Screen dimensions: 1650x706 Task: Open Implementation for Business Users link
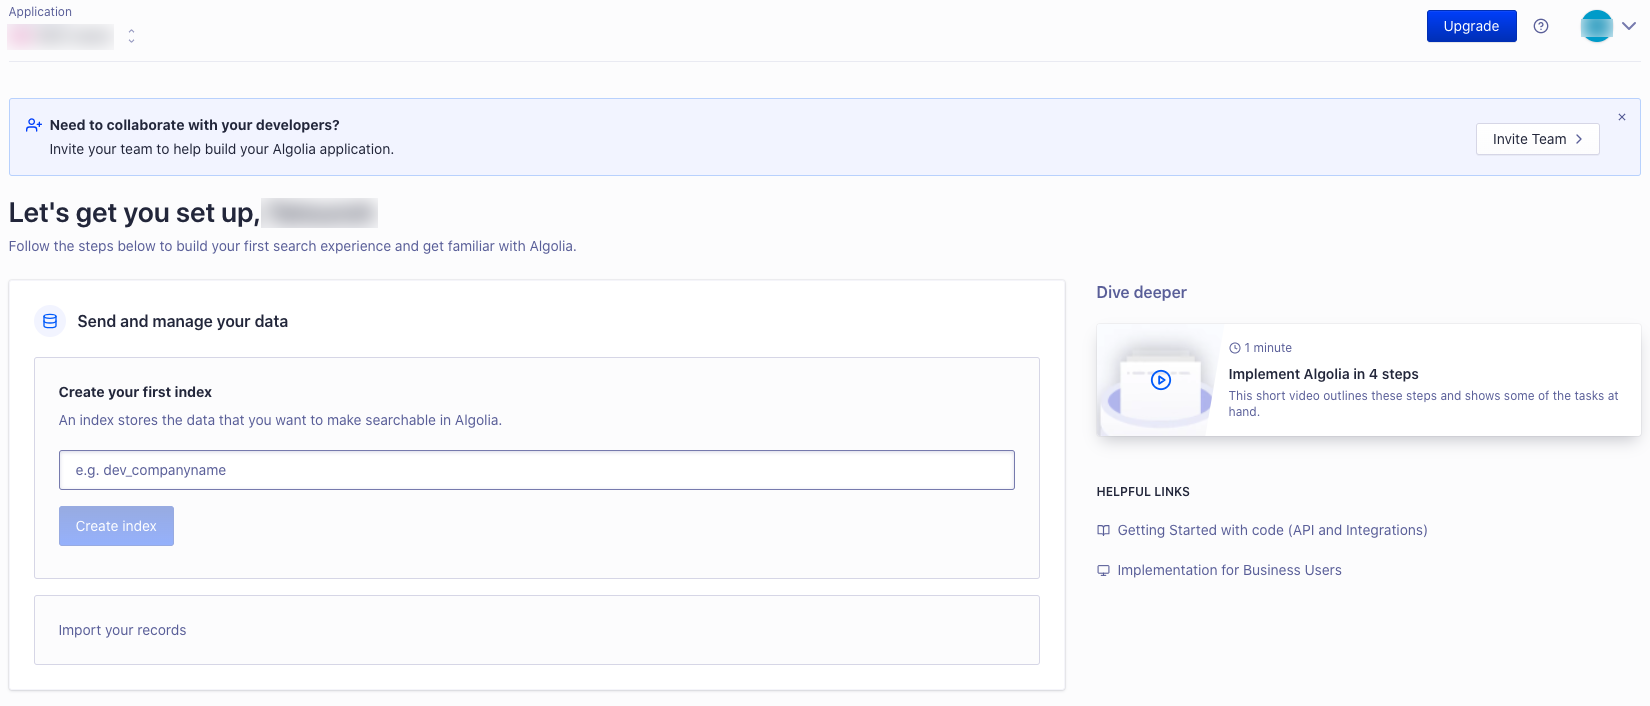click(x=1229, y=570)
